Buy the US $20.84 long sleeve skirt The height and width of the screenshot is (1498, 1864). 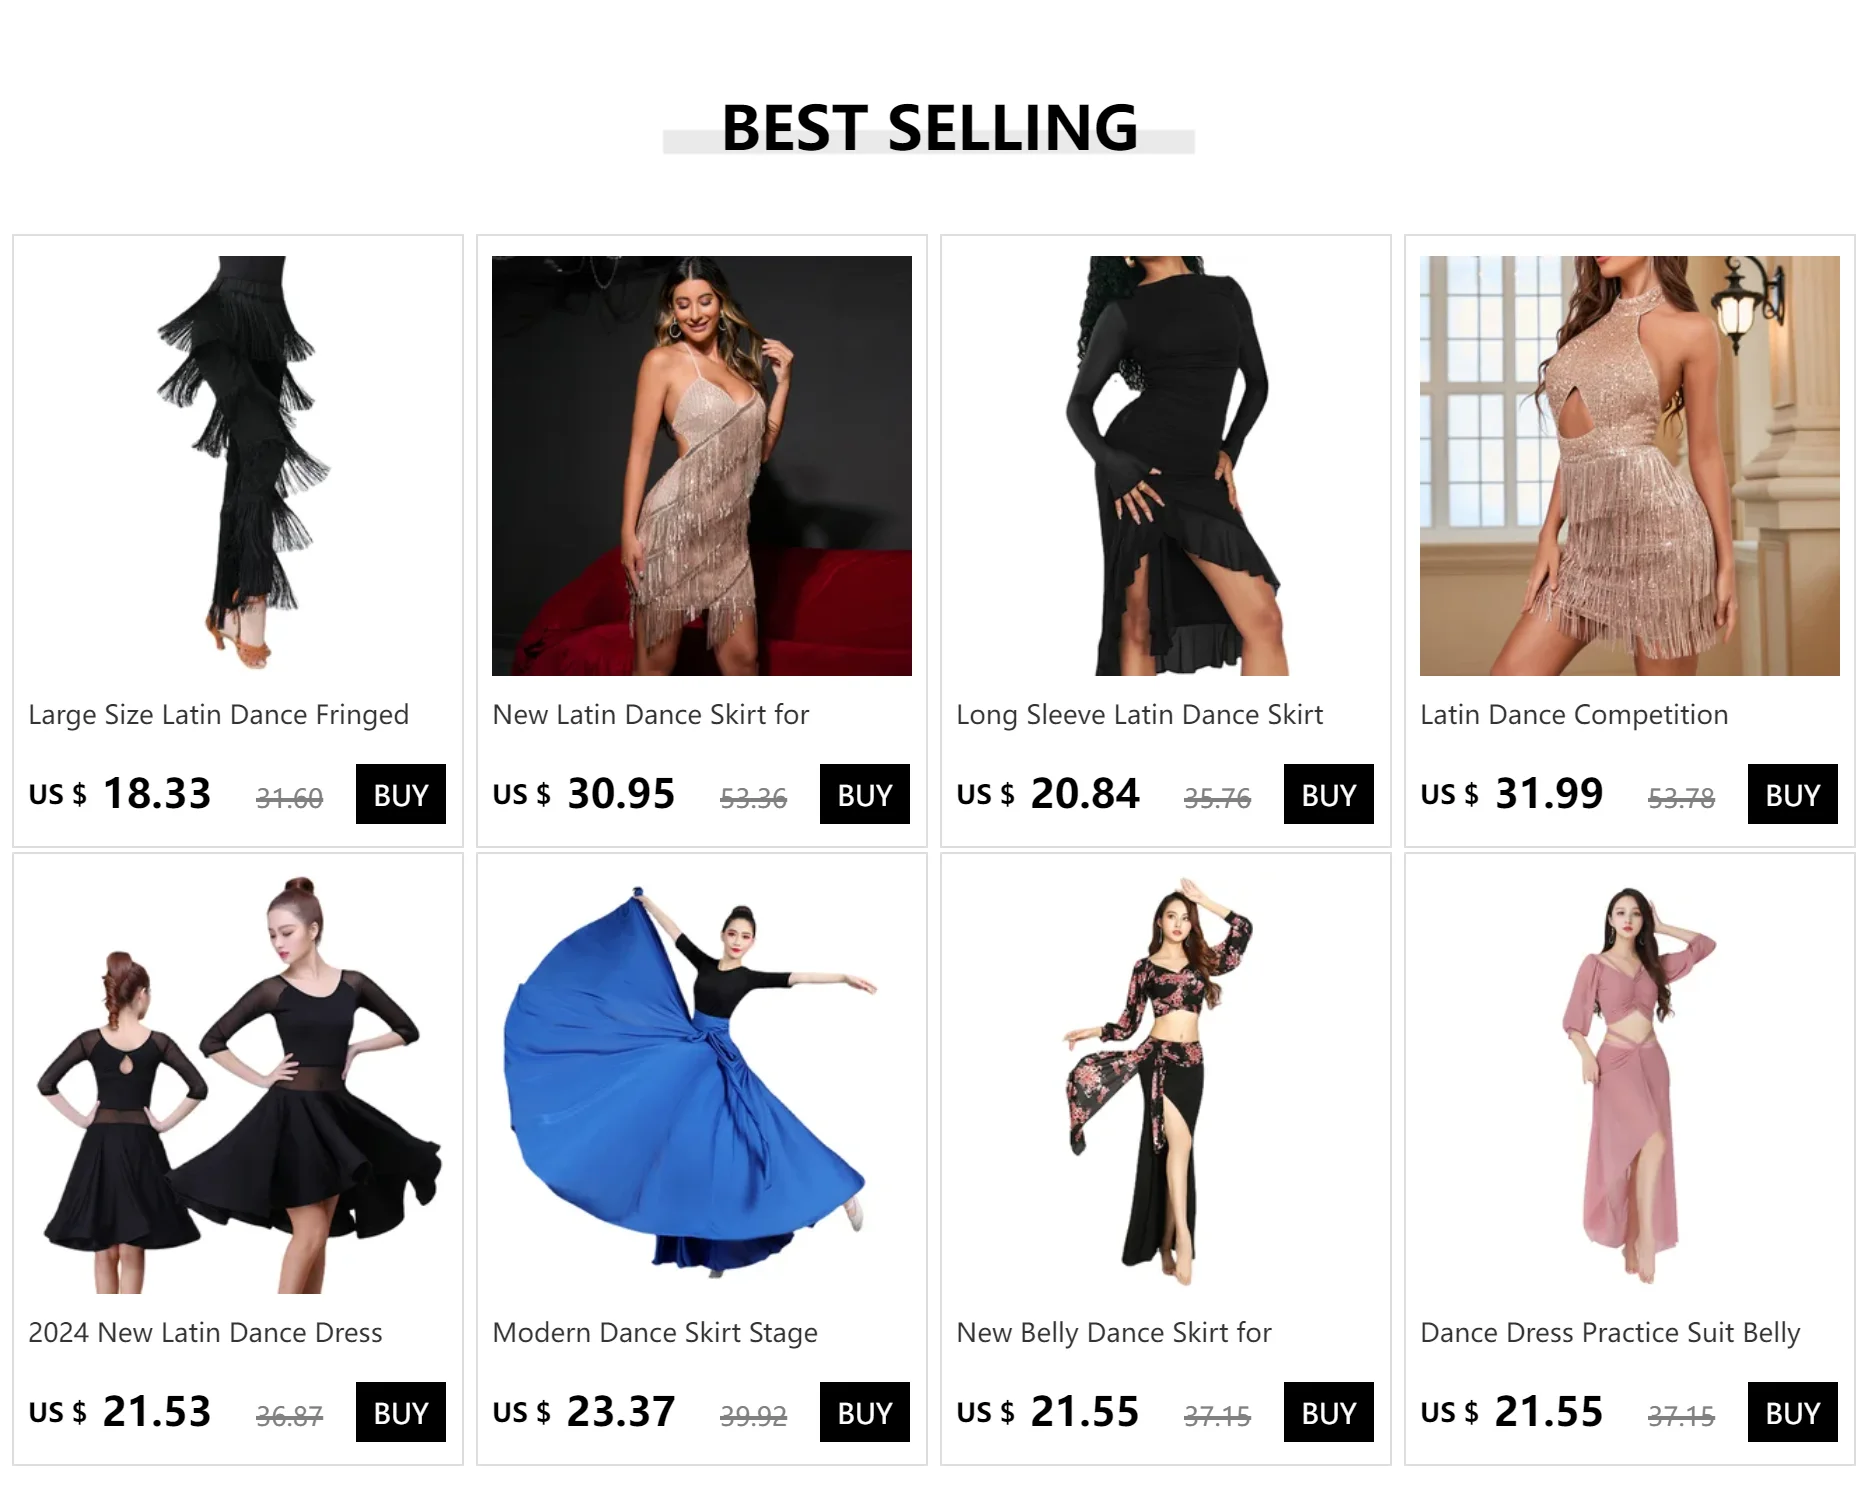pos(1329,794)
